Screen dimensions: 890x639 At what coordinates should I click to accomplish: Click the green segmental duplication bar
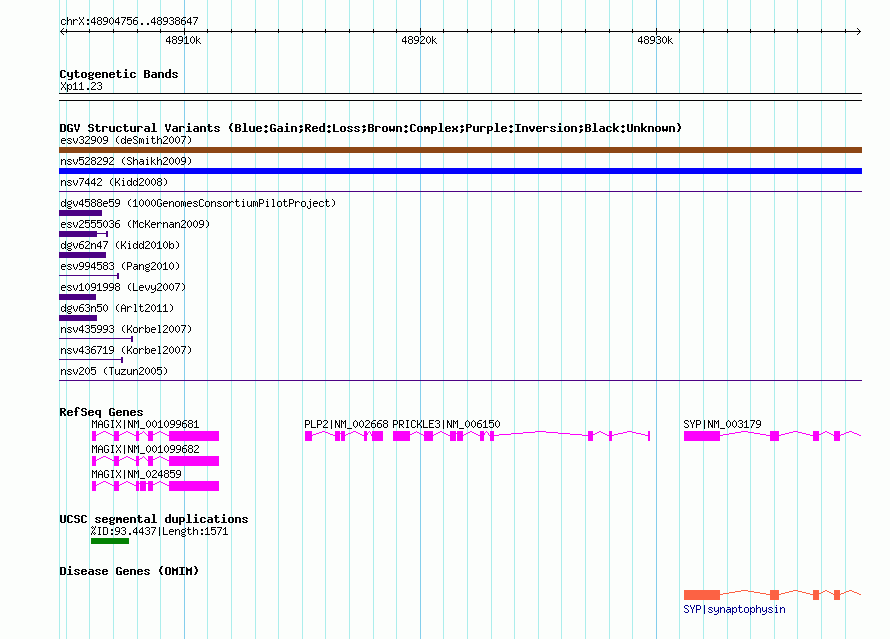pos(110,541)
